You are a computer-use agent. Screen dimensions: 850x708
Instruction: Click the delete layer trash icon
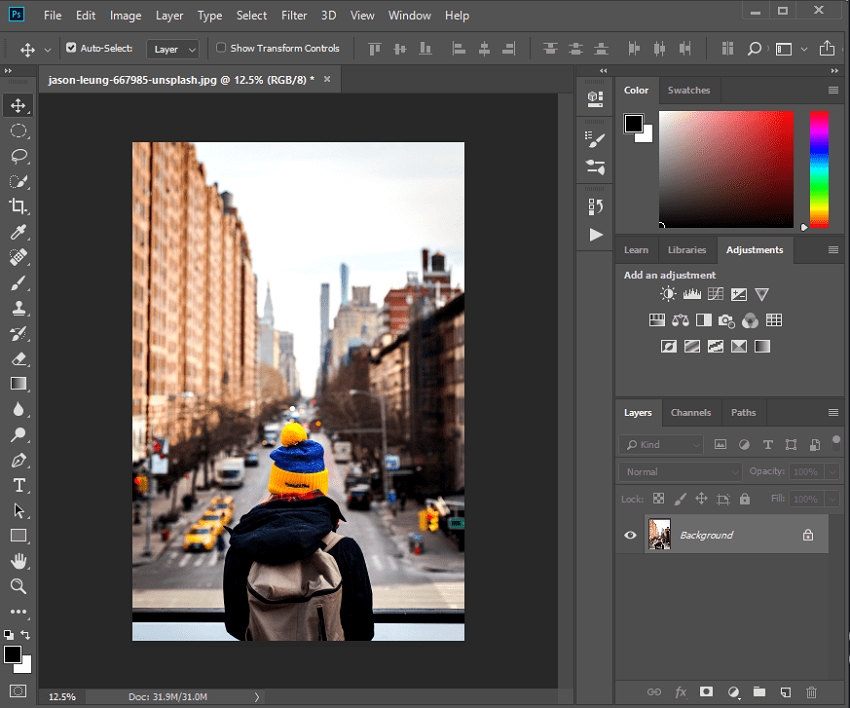811,691
